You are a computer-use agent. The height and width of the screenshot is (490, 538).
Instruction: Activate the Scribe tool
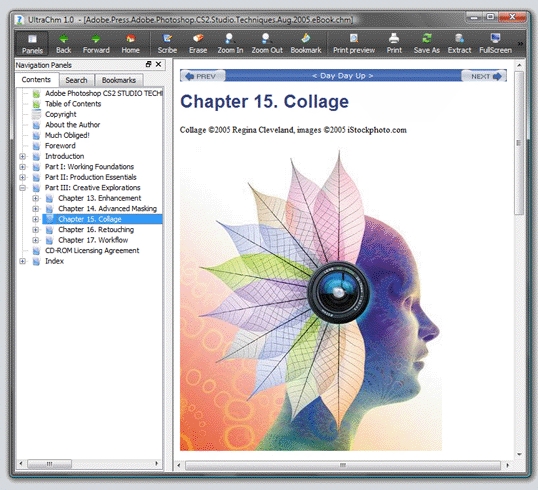[x=167, y=44]
